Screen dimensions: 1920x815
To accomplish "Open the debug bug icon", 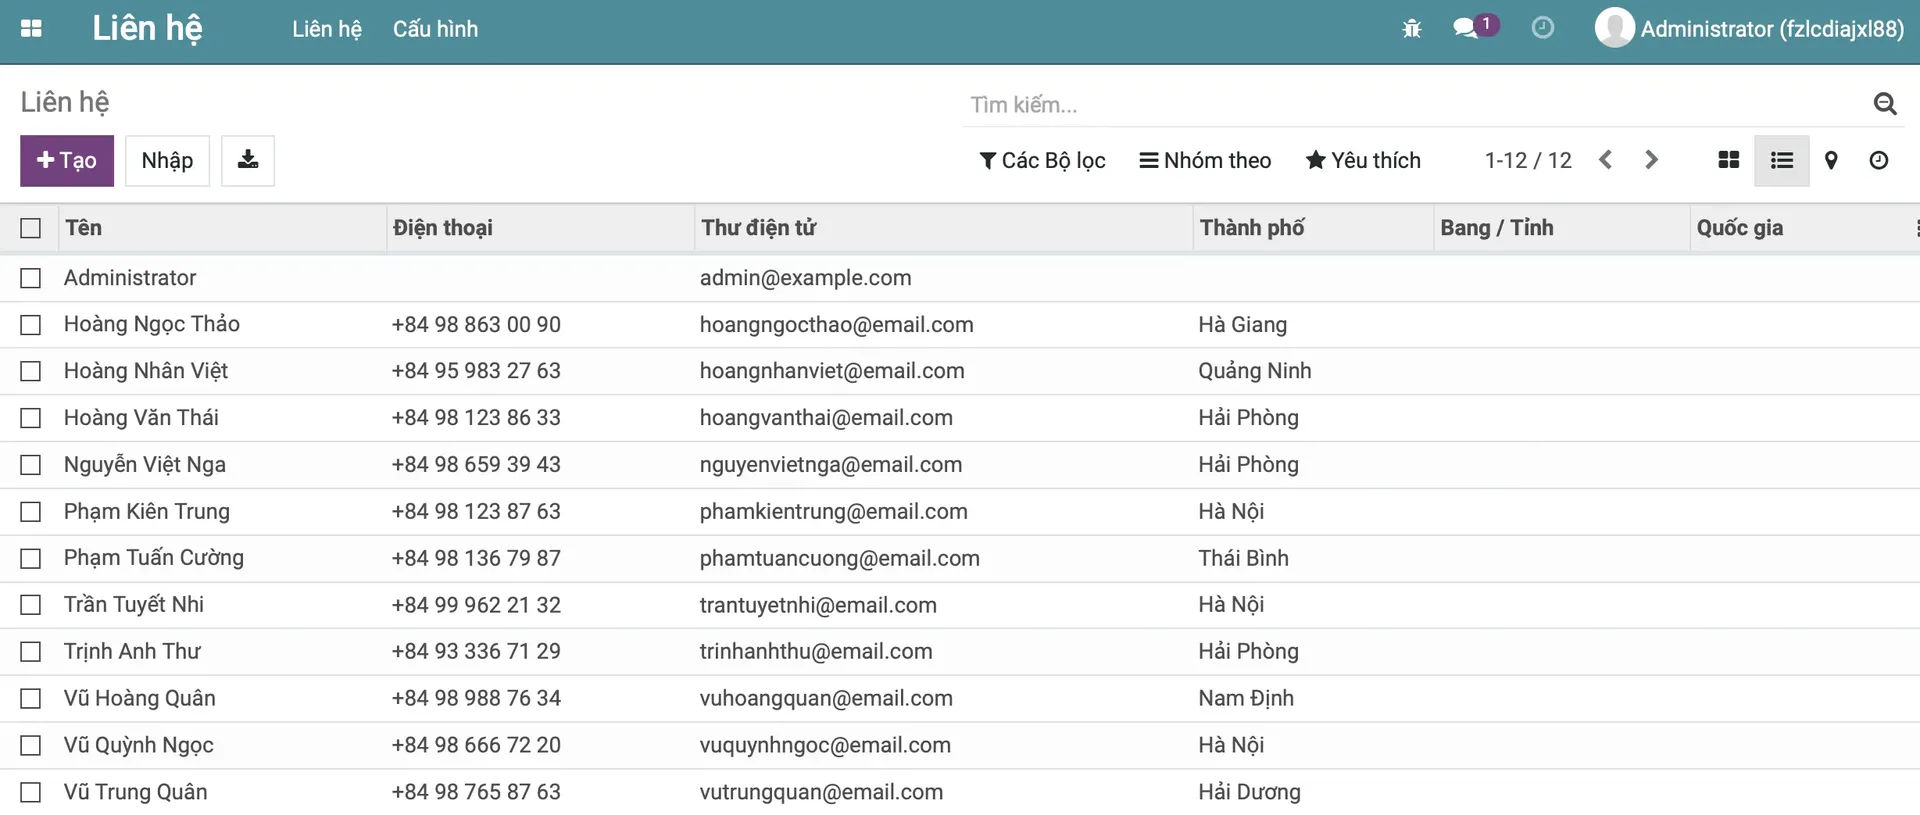I will (x=1411, y=29).
